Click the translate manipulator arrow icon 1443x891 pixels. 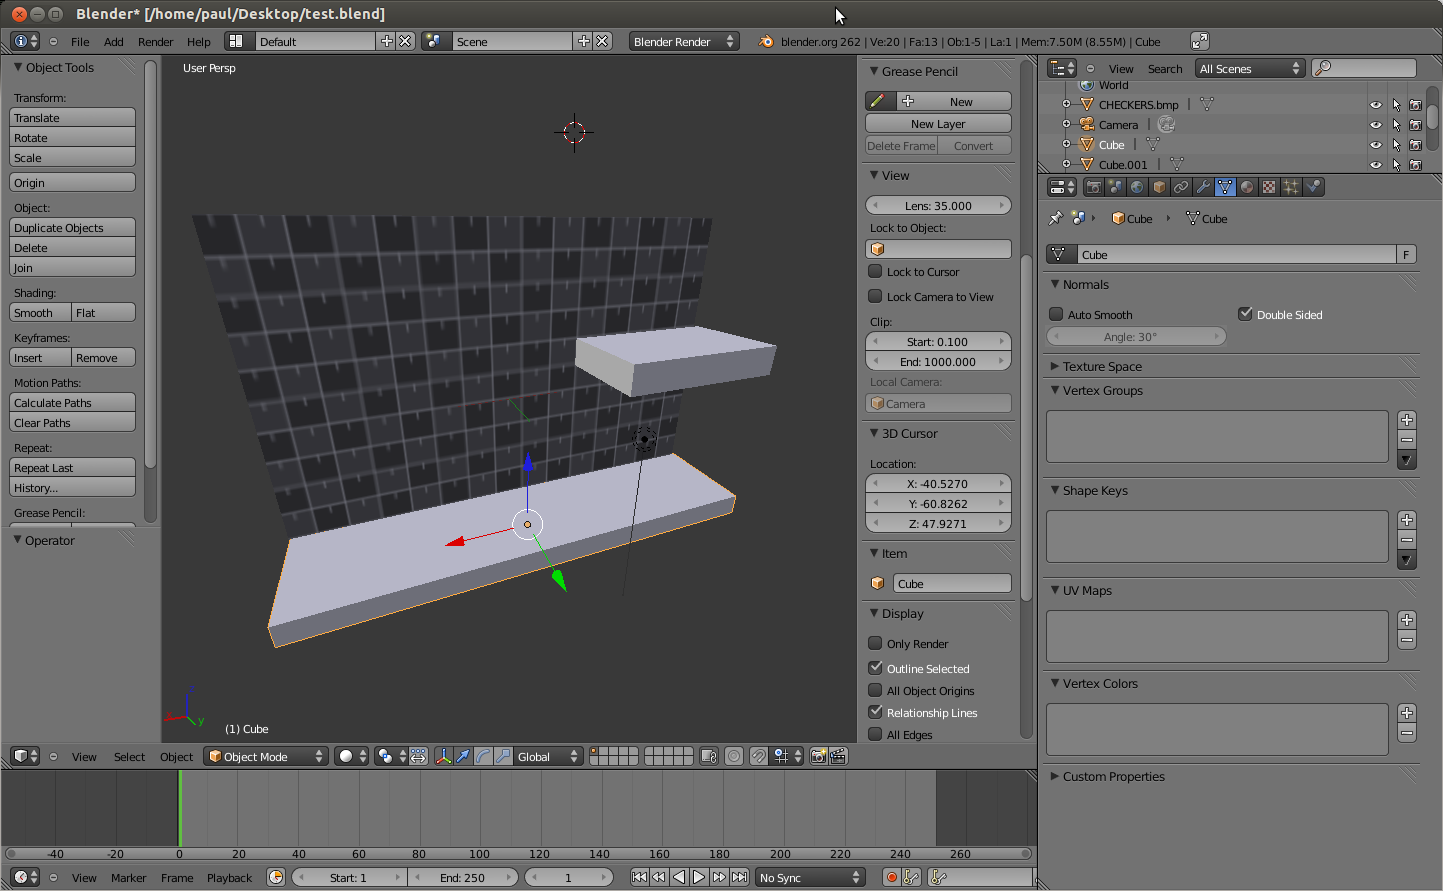pos(463,757)
